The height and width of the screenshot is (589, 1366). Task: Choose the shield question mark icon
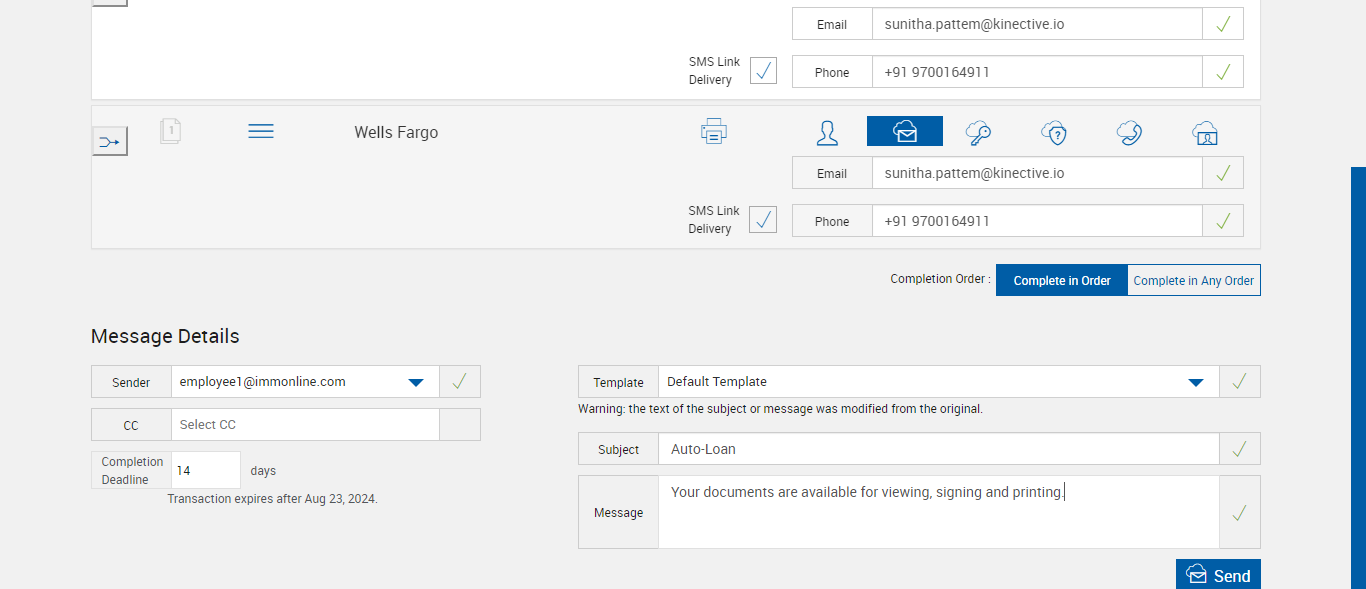coord(1054,132)
